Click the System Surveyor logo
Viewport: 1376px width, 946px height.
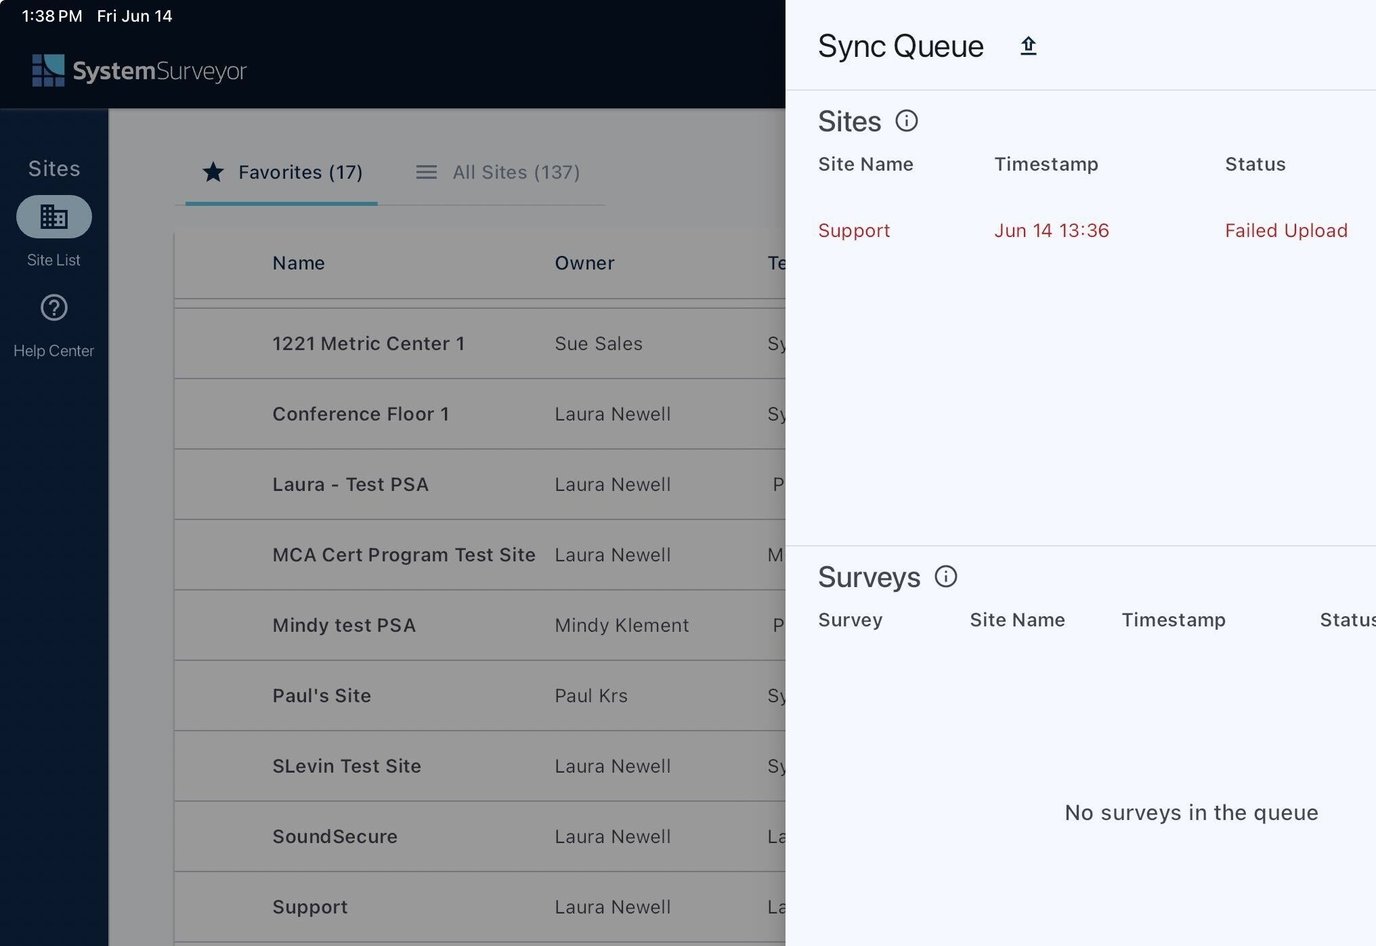click(x=139, y=70)
